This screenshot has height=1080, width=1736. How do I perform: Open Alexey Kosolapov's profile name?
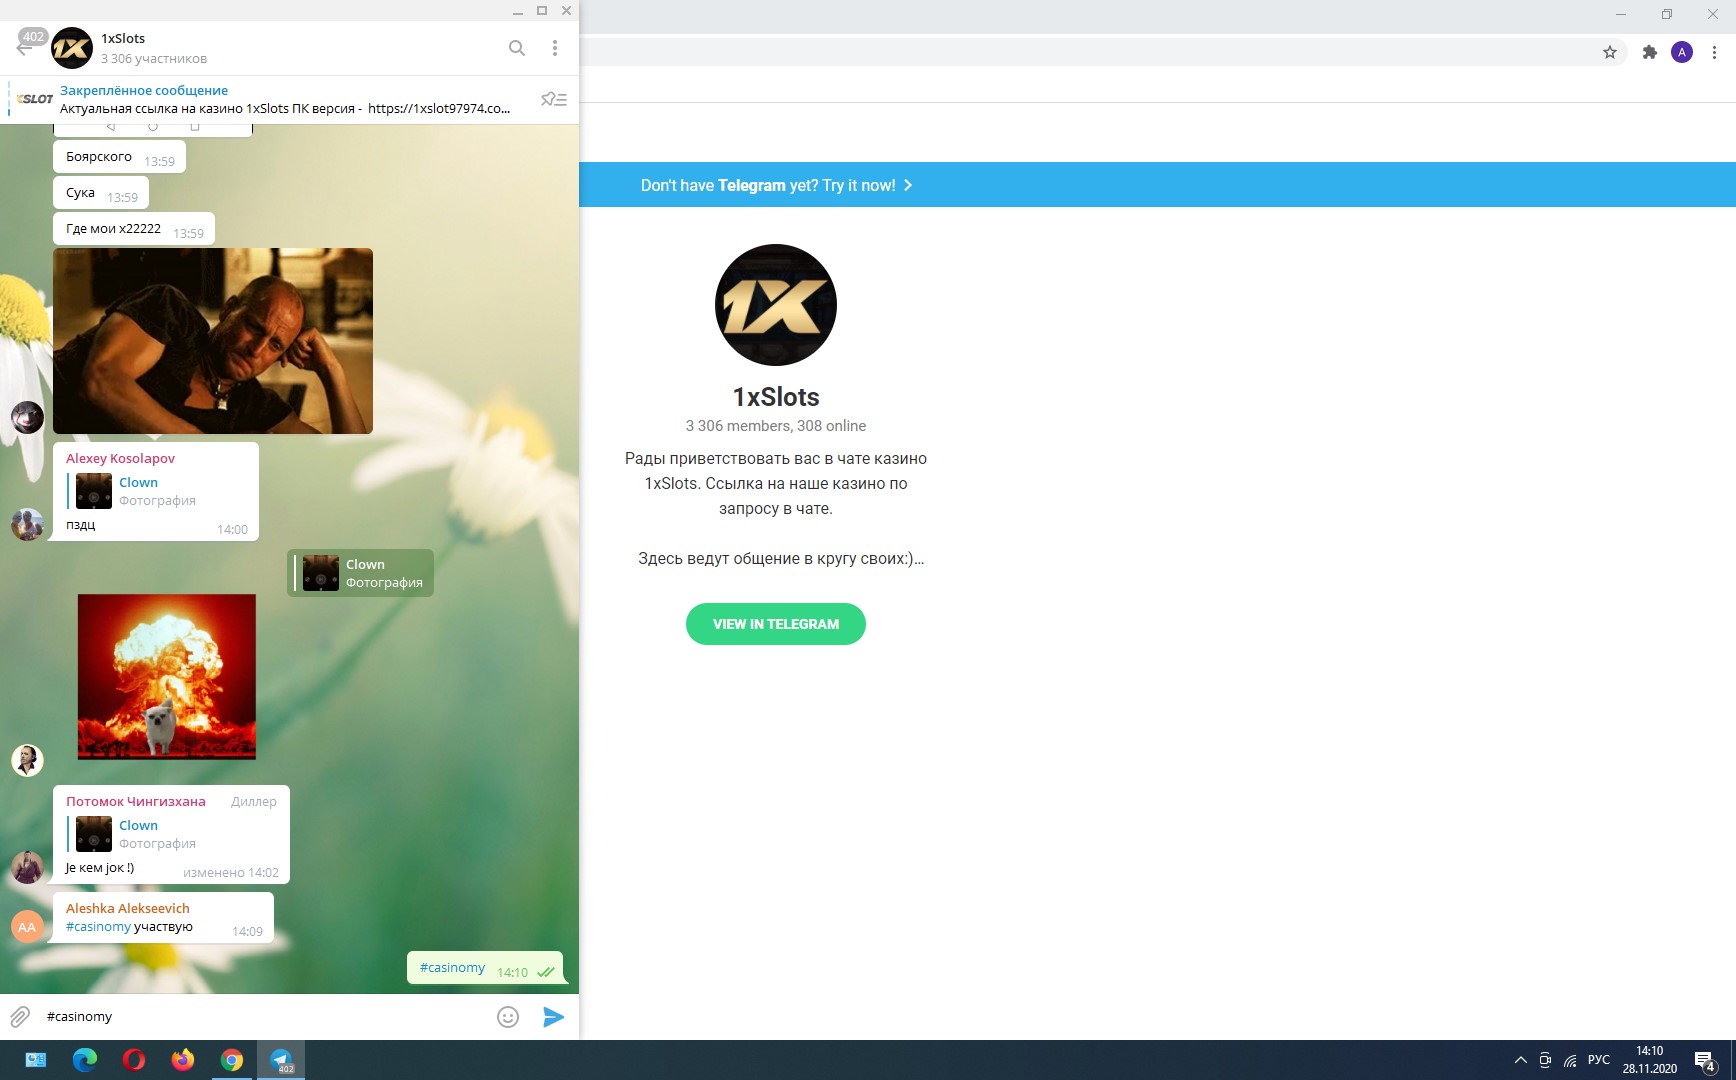(x=120, y=458)
